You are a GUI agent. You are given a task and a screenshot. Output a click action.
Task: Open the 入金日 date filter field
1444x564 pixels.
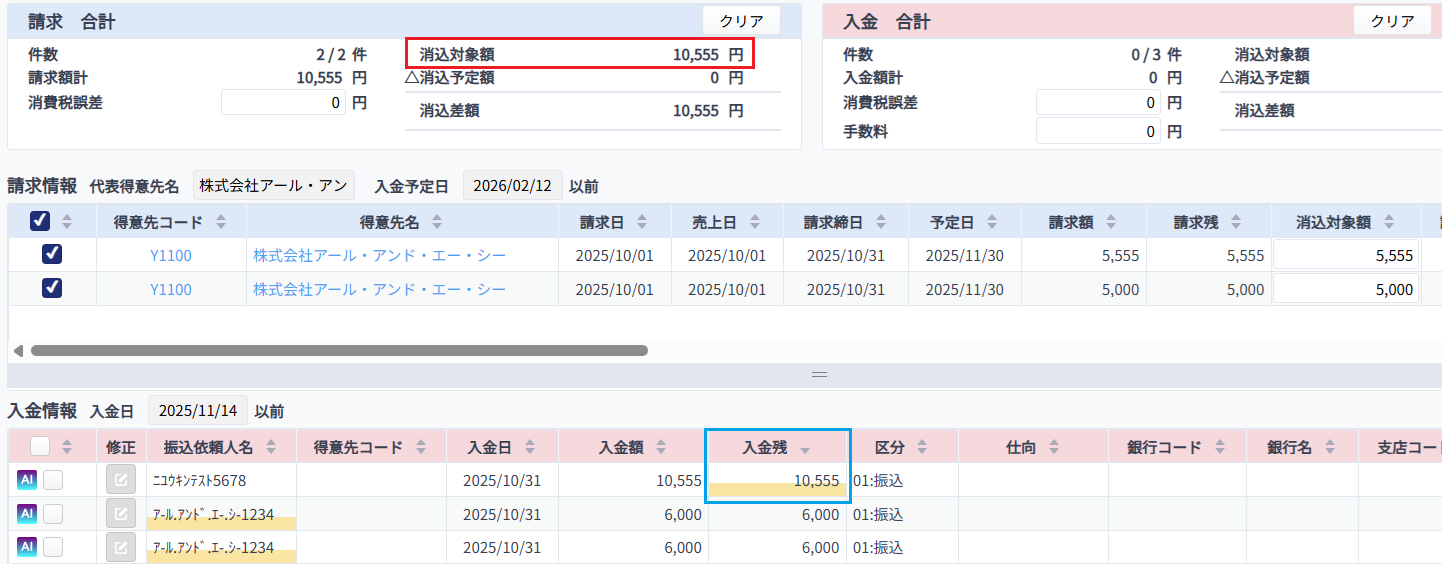tap(197, 411)
